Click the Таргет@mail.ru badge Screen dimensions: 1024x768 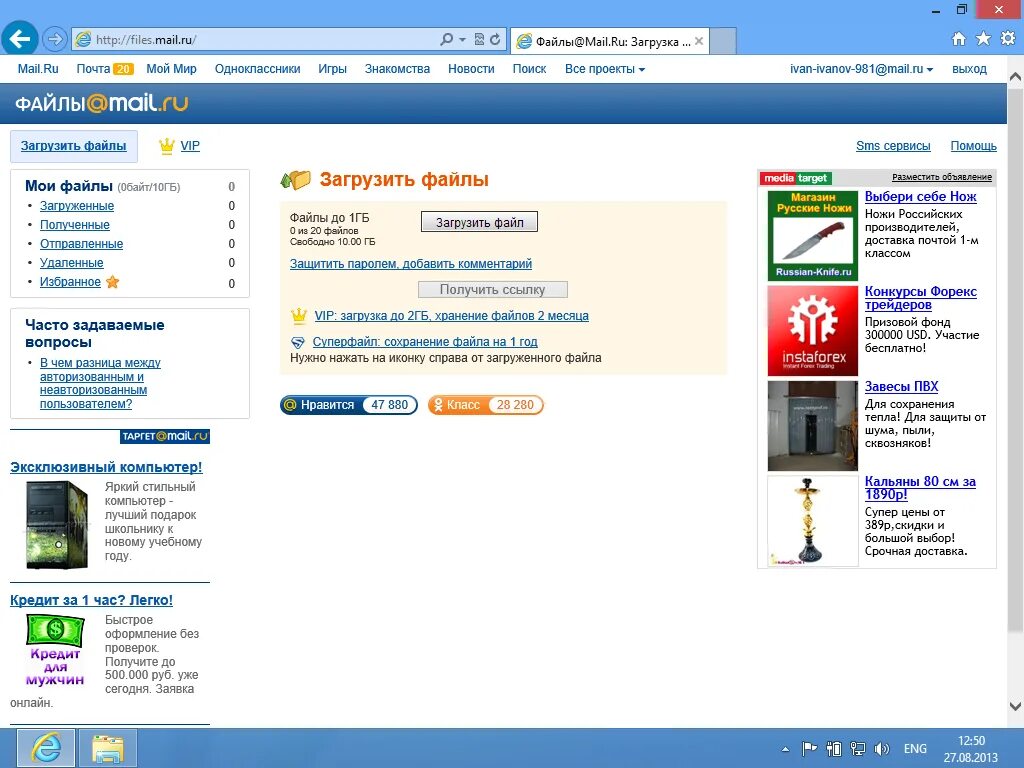(x=165, y=436)
